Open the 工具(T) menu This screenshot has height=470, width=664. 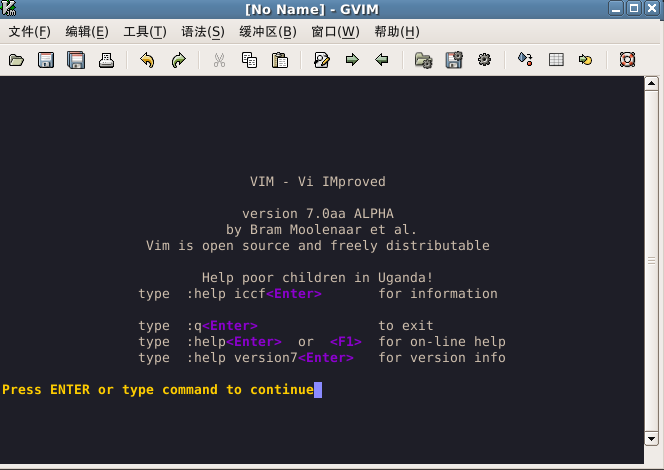[145, 32]
